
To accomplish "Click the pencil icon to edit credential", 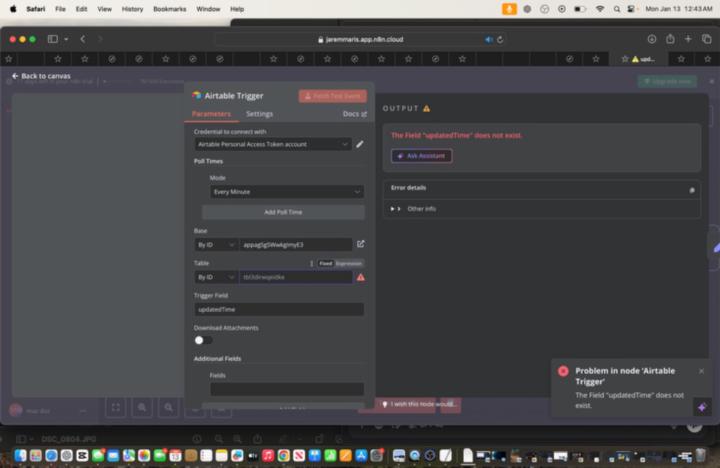I will pyautogui.click(x=360, y=144).
